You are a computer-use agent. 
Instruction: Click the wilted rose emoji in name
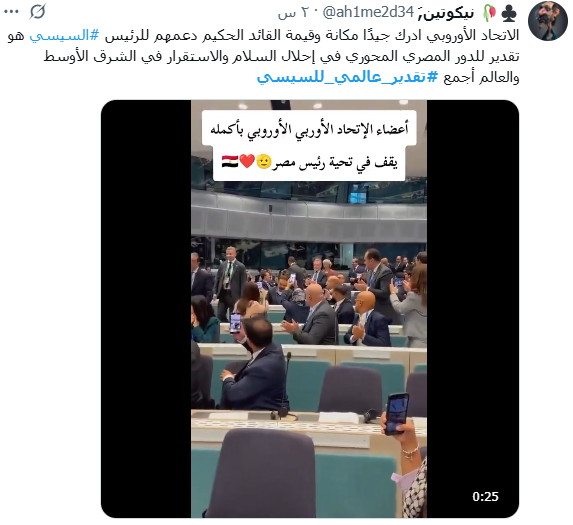pos(489,13)
